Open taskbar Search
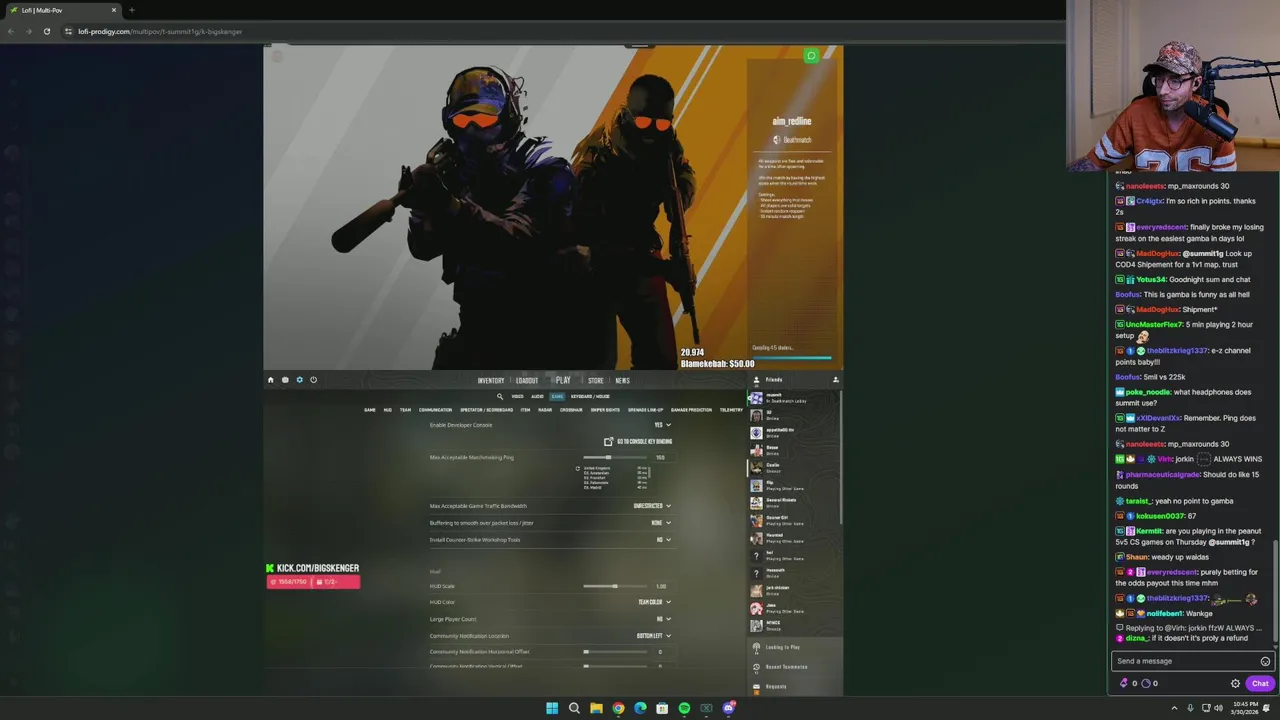Viewport: 1280px width, 720px height. click(x=574, y=708)
